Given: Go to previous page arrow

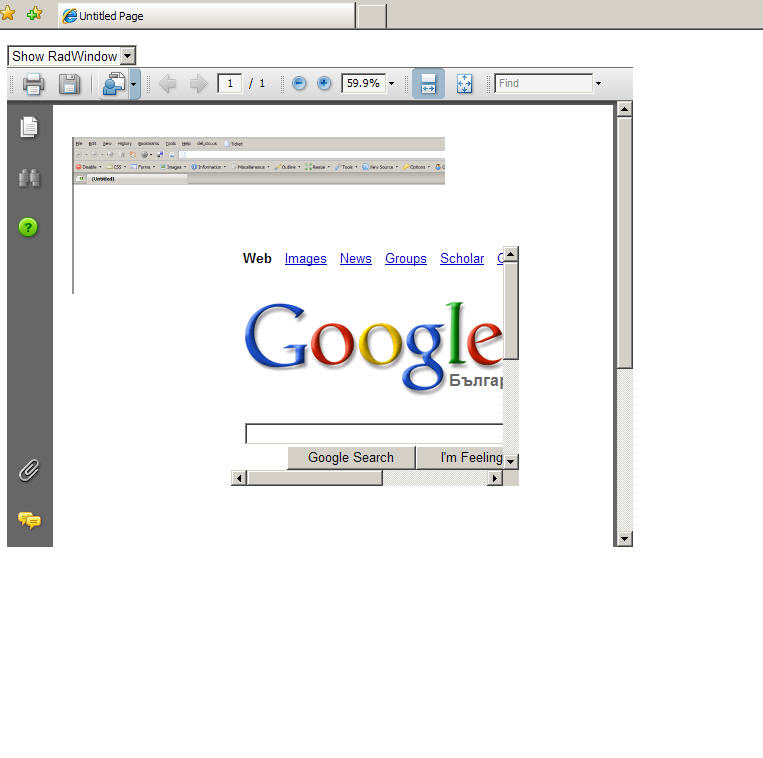Looking at the screenshot, I should [x=167, y=84].
